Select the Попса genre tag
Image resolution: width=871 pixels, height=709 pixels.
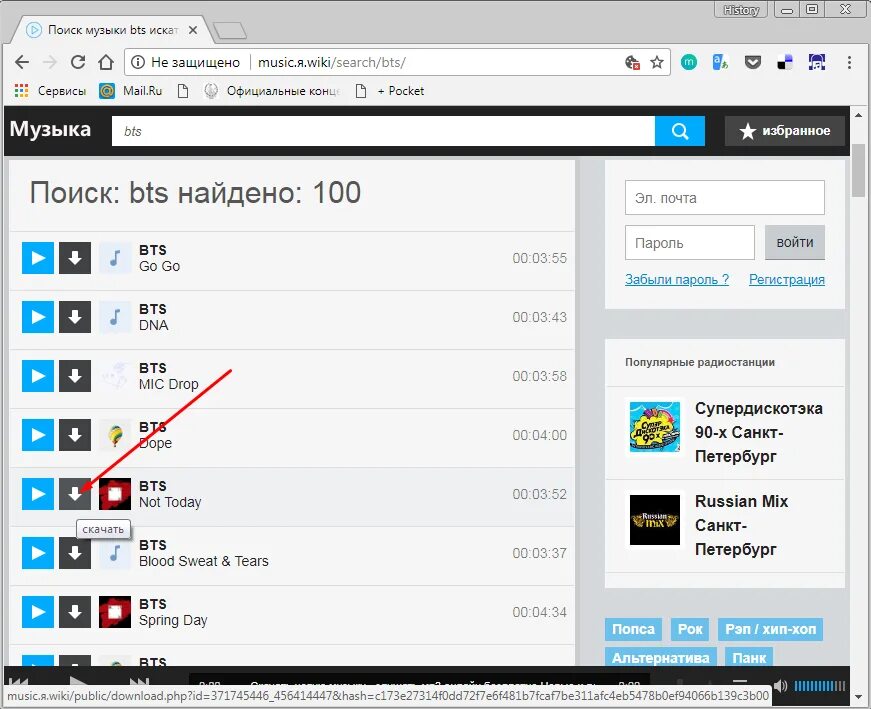[x=633, y=629]
